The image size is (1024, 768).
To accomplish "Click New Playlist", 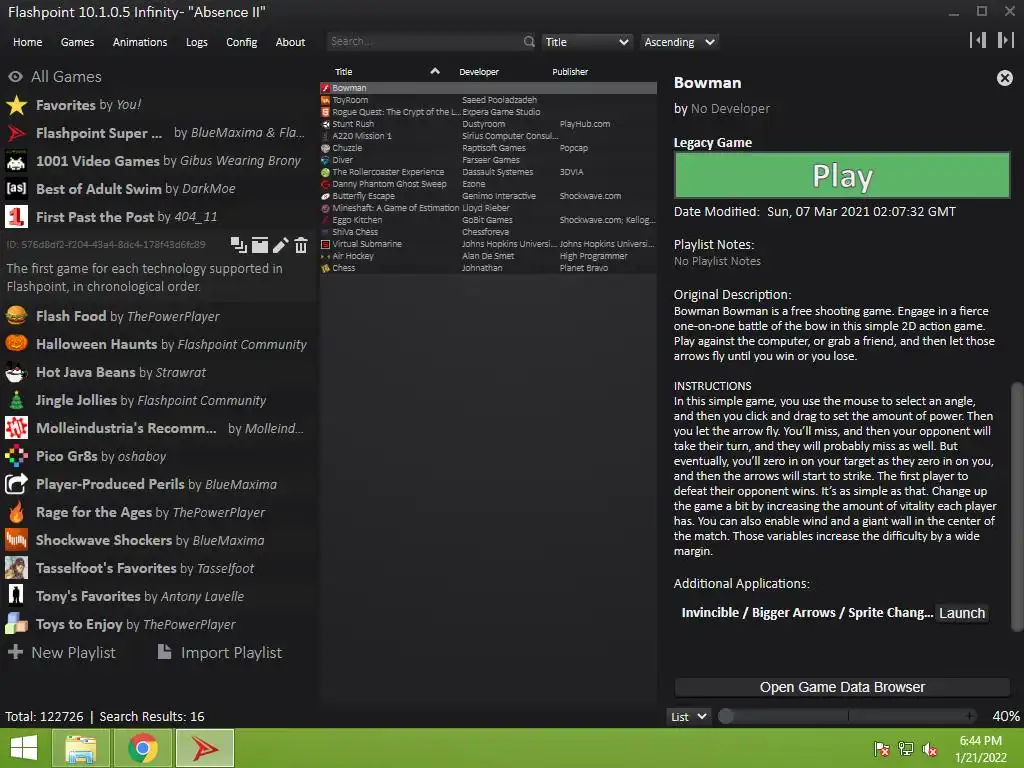I will point(62,652).
